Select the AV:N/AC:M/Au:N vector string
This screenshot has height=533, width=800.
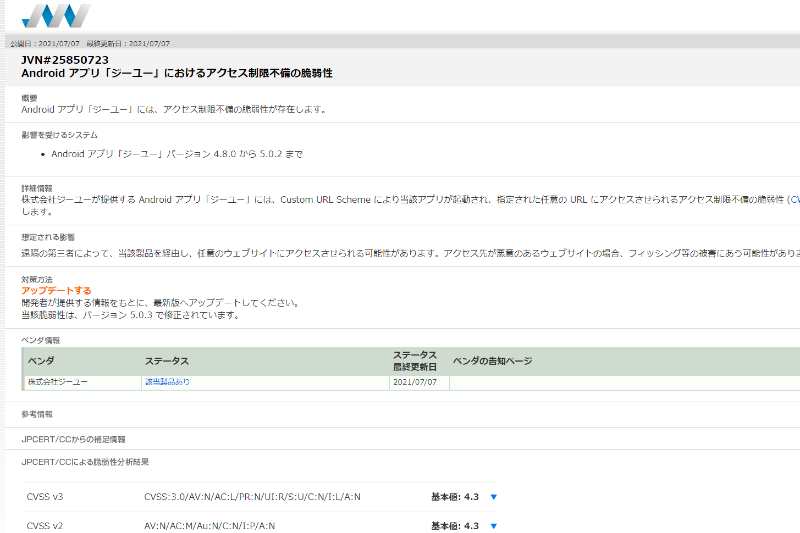209,526
